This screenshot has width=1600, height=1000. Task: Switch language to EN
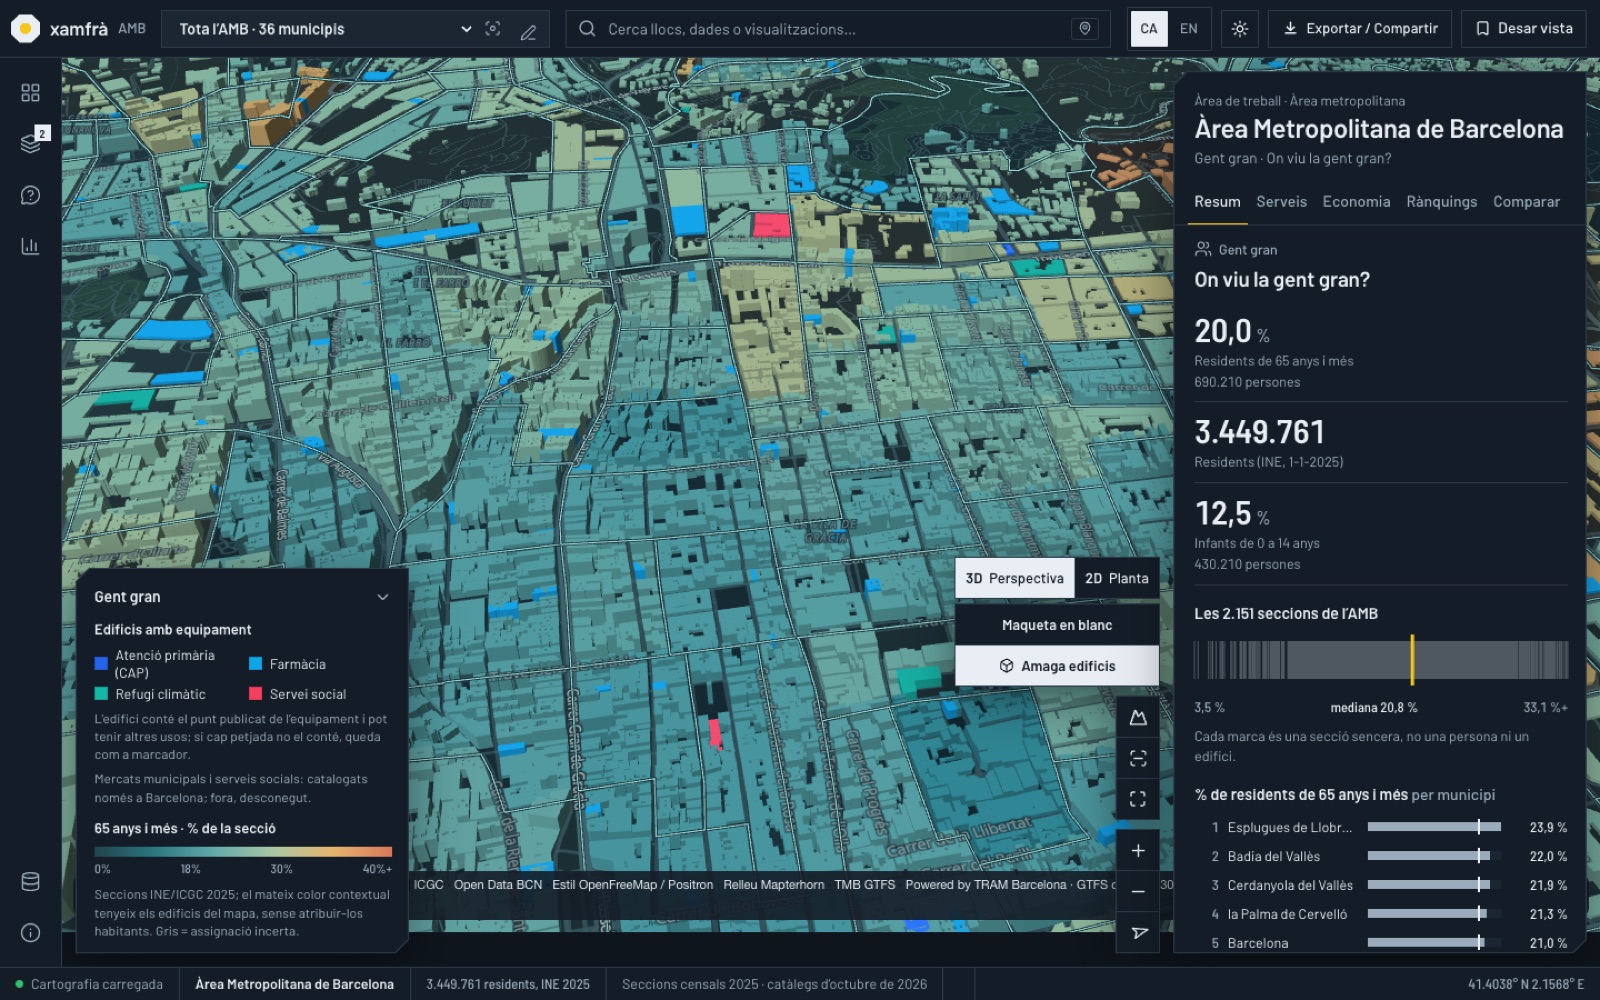tap(1189, 29)
